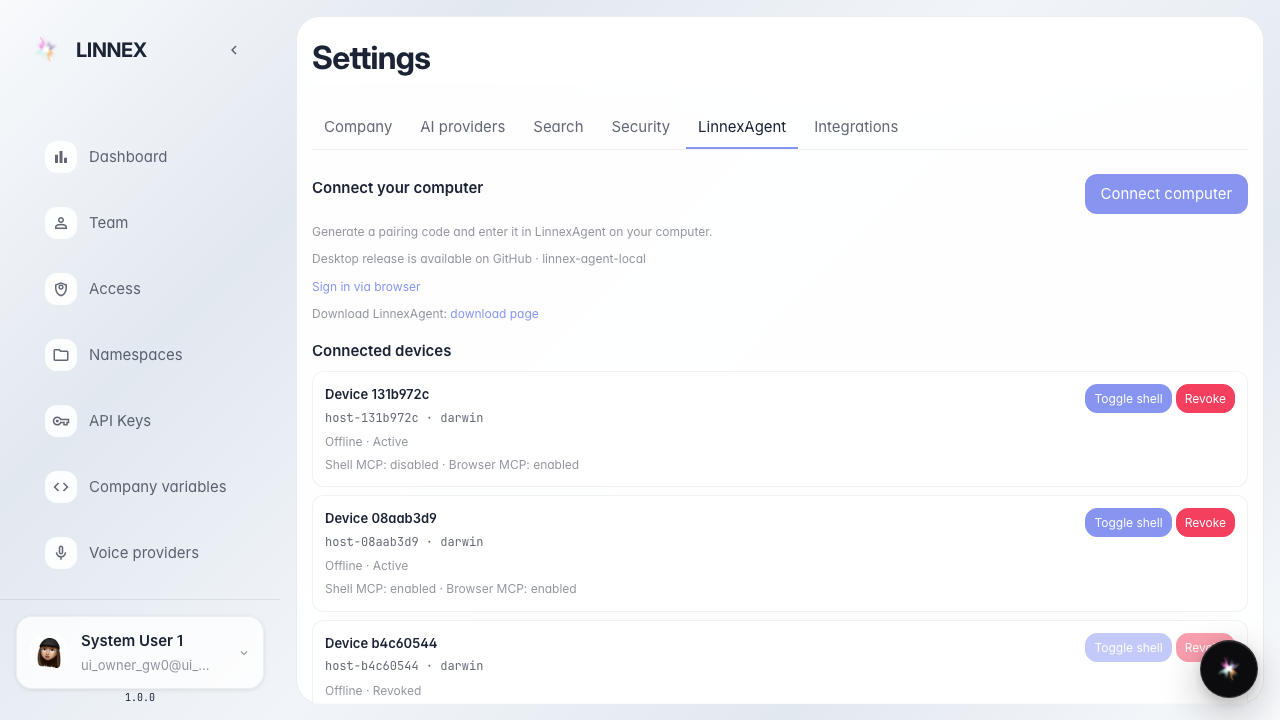
Task: Open Voice providers microphone icon
Action: (x=61, y=553)
